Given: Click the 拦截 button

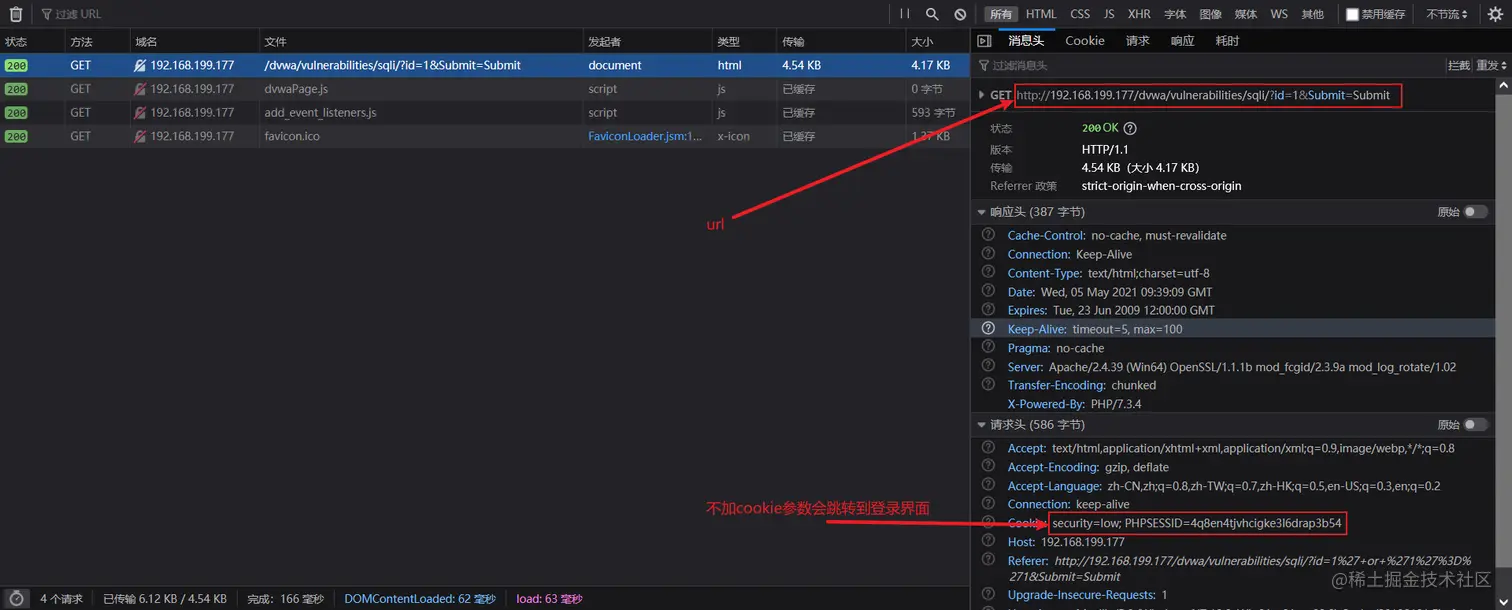Looking at the screenshot, I should (x=1459, y=65).
